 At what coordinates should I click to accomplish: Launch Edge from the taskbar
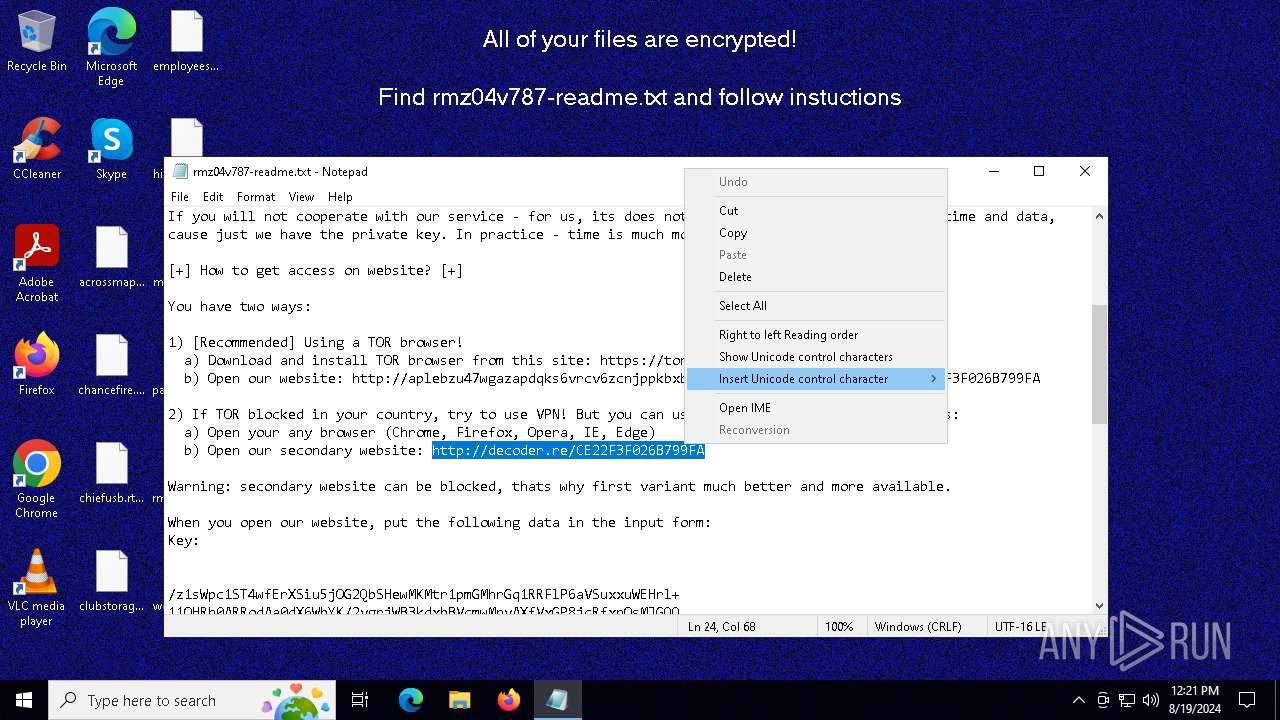pos(411,700)
